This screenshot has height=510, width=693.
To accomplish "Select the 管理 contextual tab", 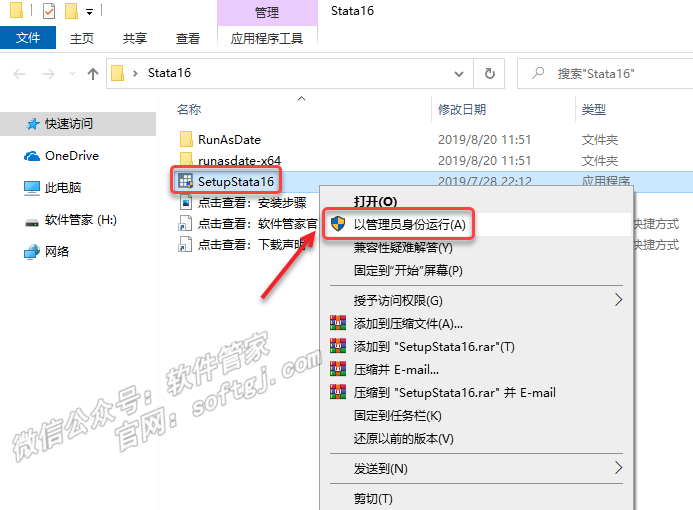I will pos(267,12).
